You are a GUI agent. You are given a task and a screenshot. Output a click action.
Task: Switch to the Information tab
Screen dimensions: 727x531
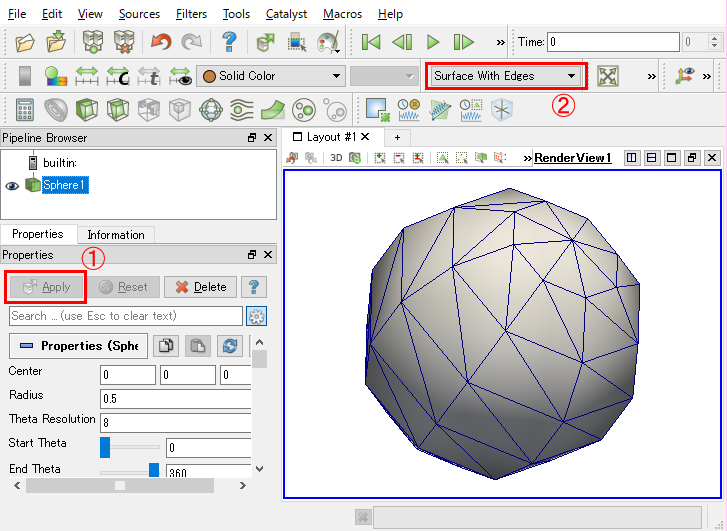(116, 235)
